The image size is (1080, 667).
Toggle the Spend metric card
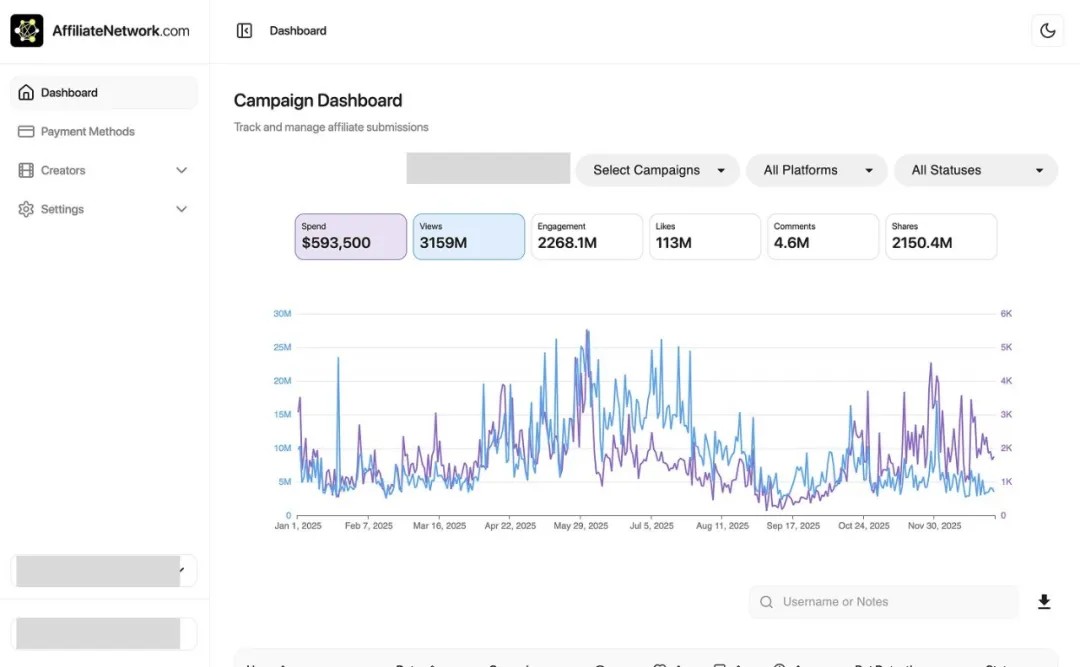pos(350,237)
